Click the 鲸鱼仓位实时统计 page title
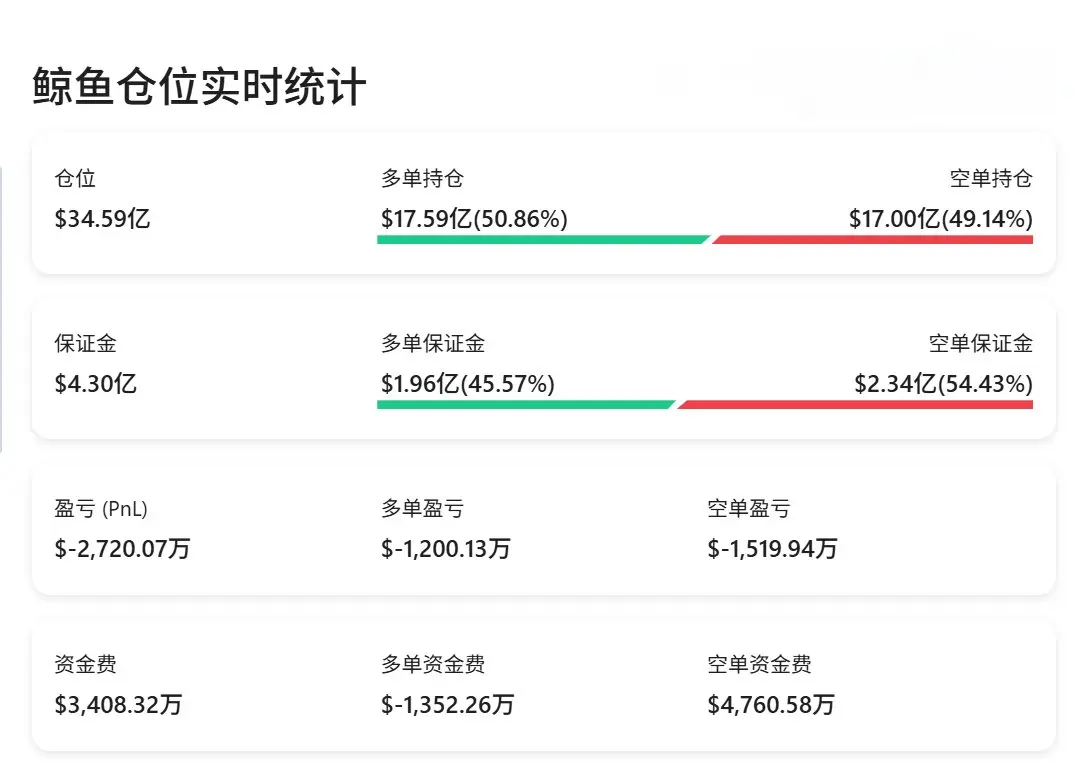Image resolution: width=1074 pixels, height=765 pixels. tap(200, 88)
